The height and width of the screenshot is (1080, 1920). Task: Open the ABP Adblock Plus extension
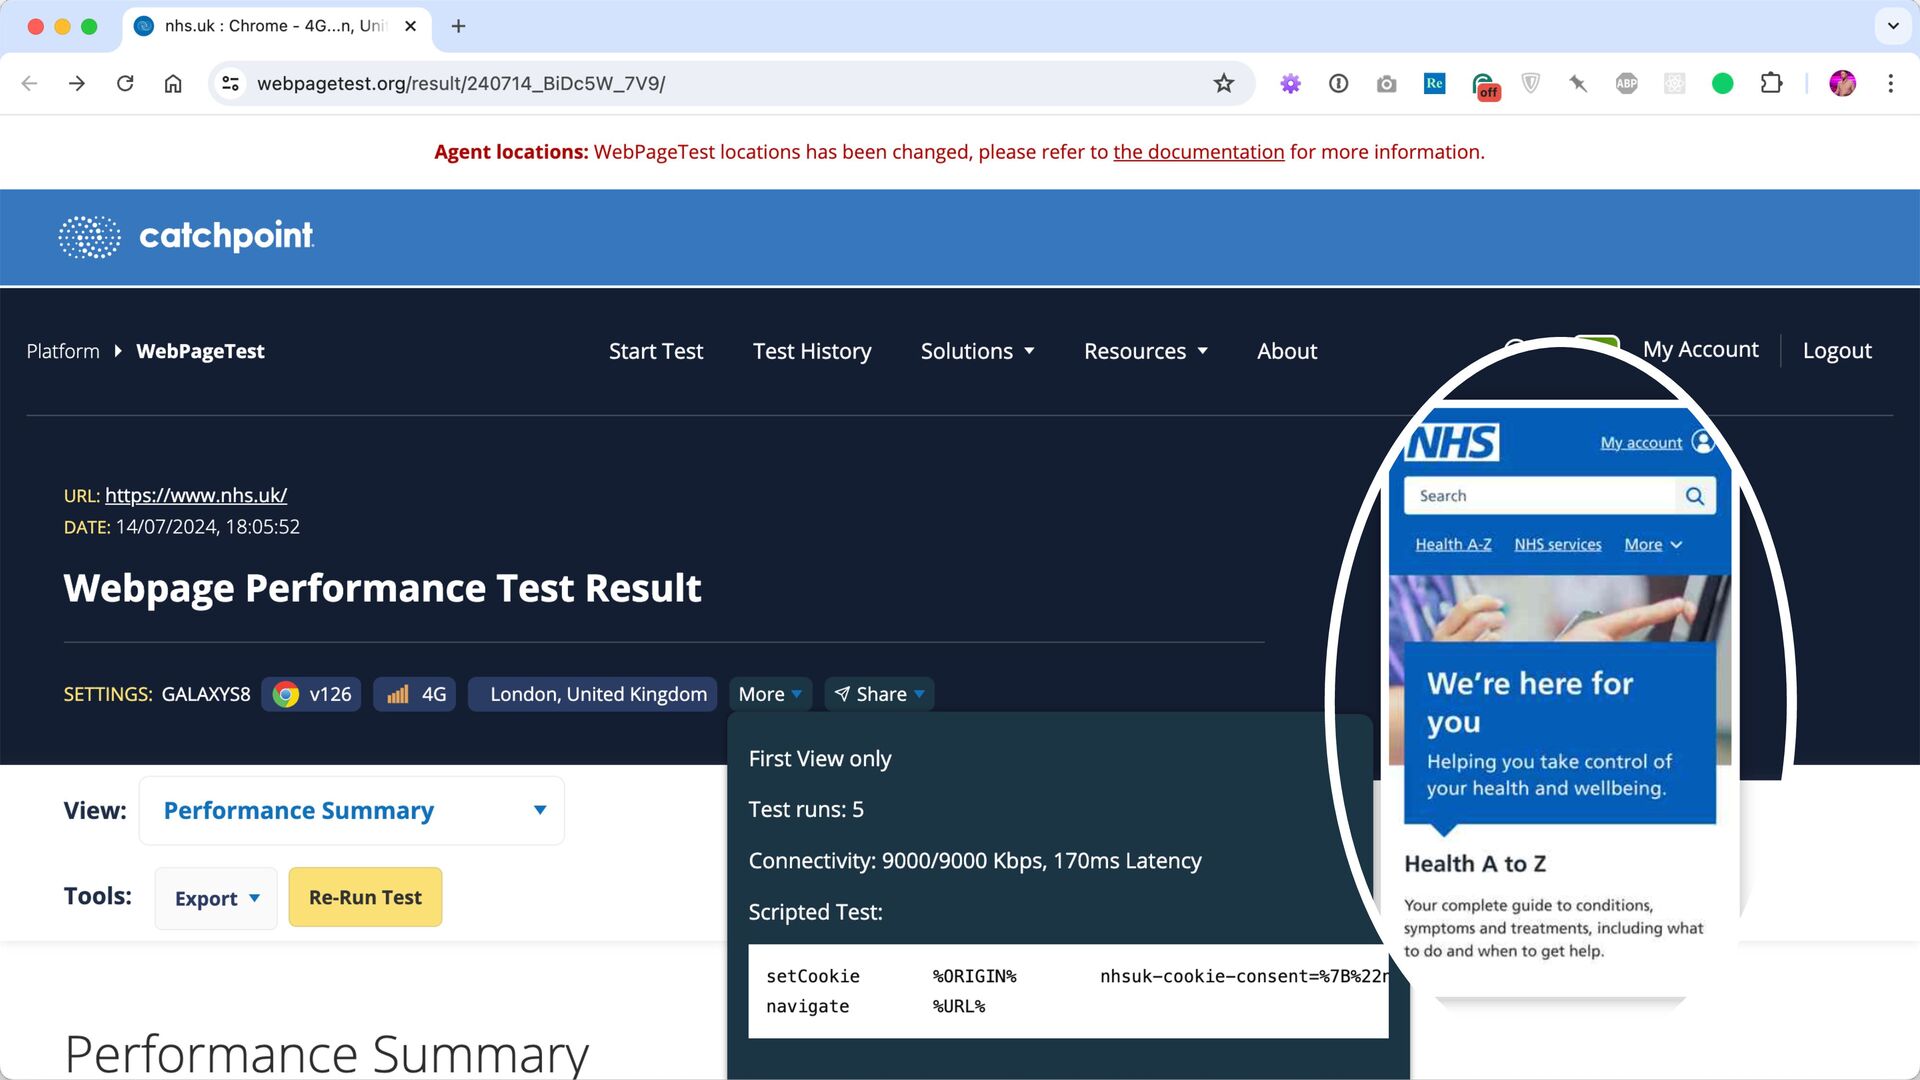[1626, 83]
